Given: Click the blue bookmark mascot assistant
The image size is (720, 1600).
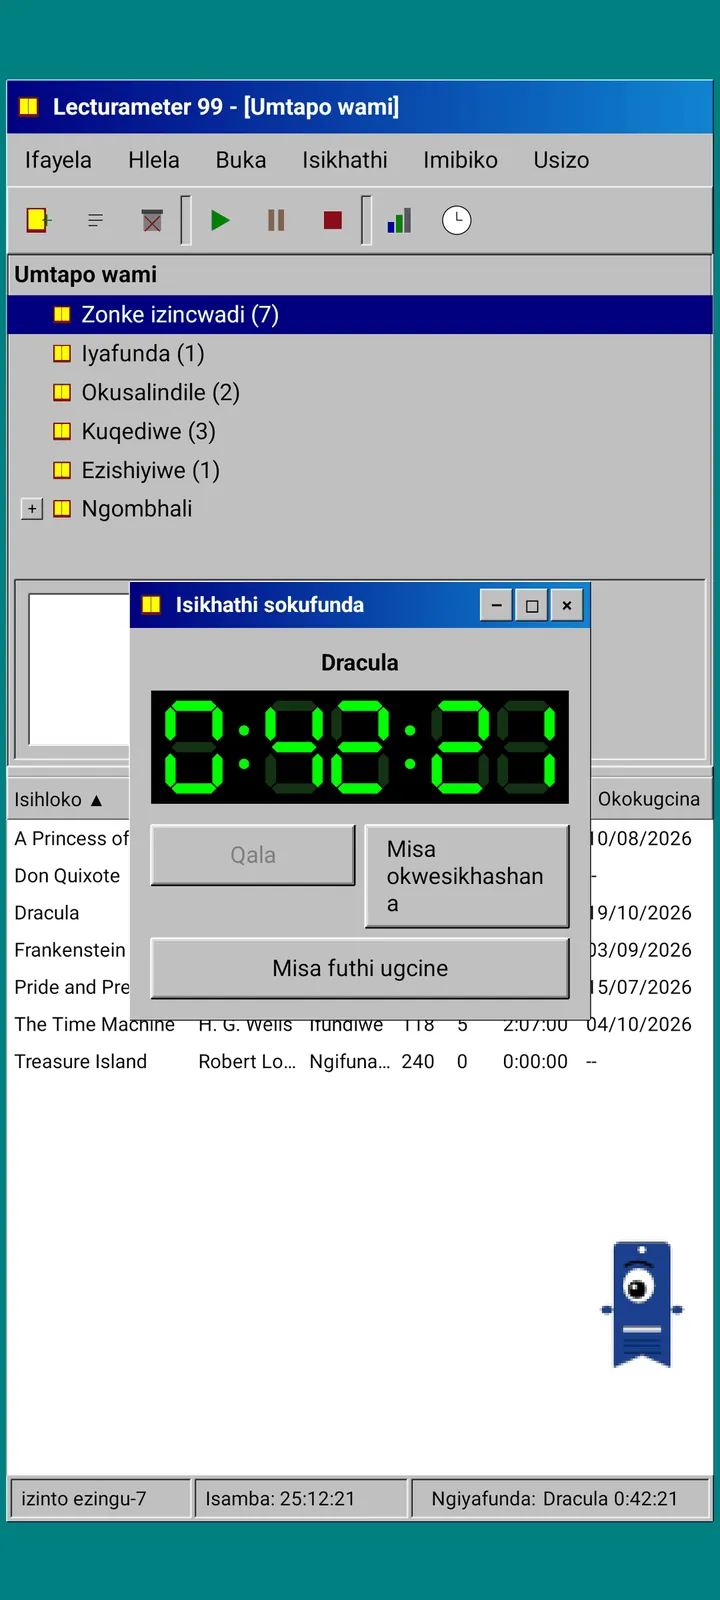Looking at the screenshot, I should click(642, 1304).
